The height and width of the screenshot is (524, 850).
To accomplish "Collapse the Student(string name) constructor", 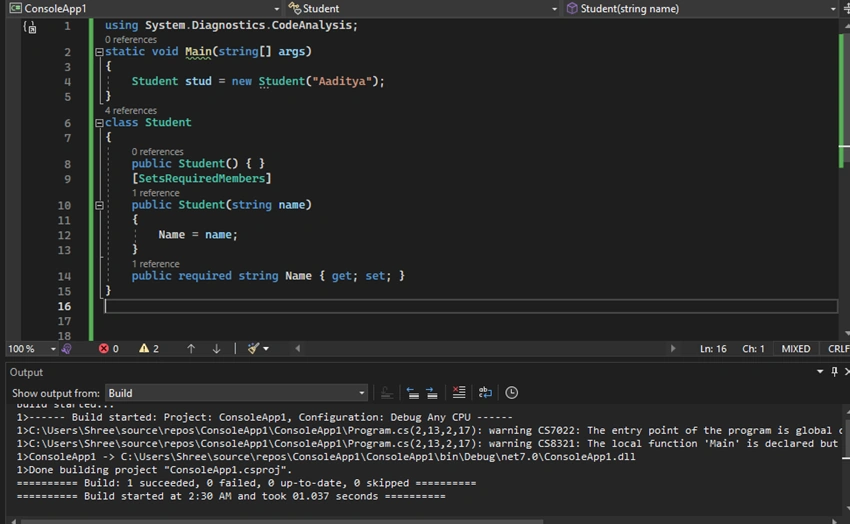I will pos(99,205).
